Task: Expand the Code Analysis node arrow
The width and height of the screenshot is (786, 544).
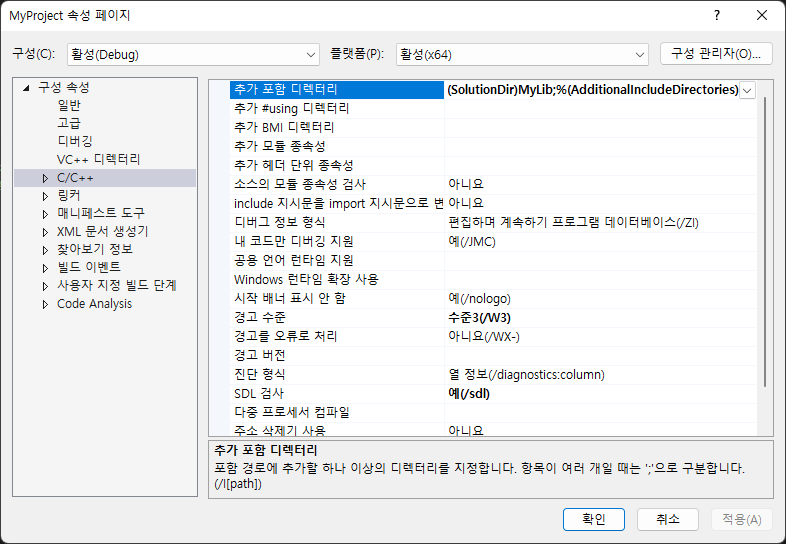Action: [x=45, y=304]
